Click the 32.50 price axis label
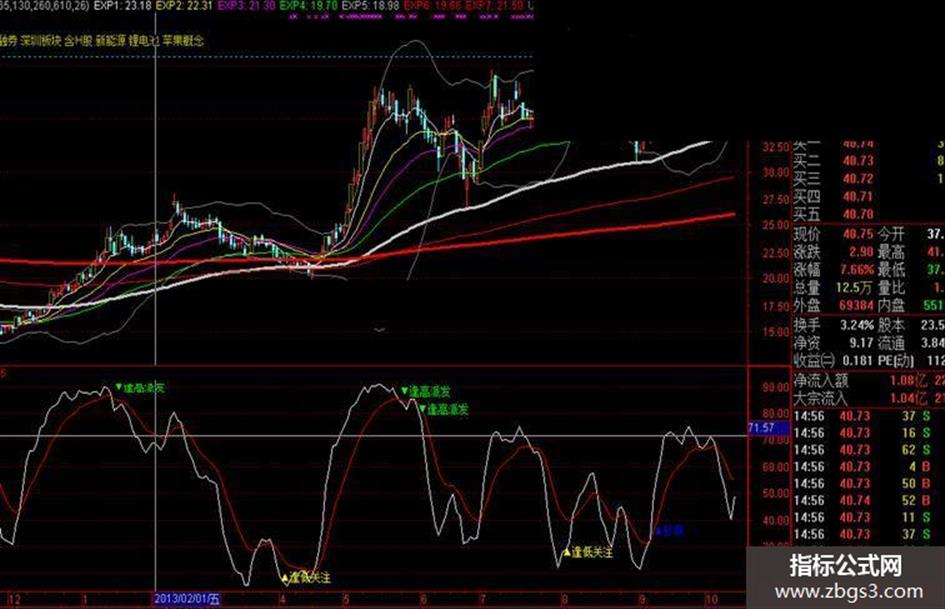Viewport: 945px width, 609px height. [x=776, y=147]
